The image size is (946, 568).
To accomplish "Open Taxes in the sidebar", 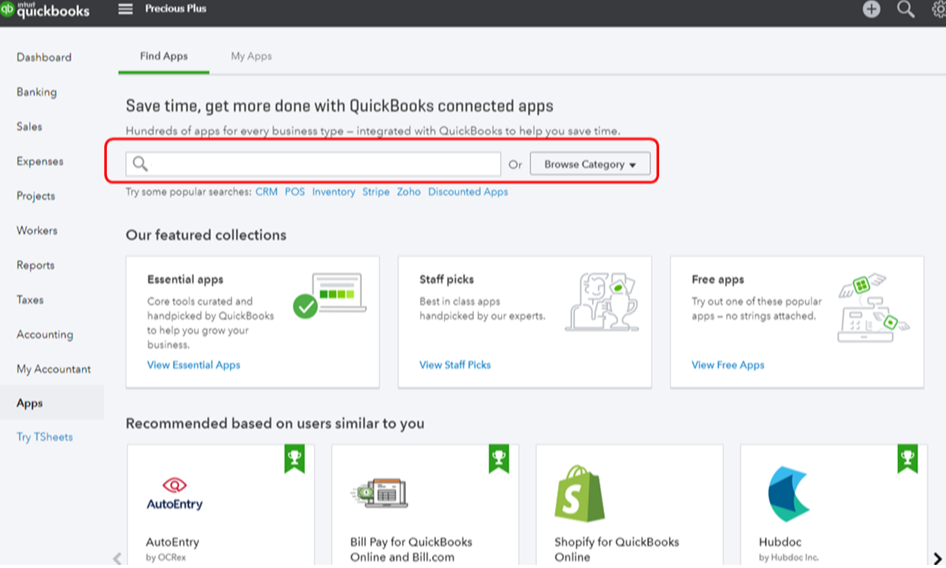I will (x=30, y=299).
